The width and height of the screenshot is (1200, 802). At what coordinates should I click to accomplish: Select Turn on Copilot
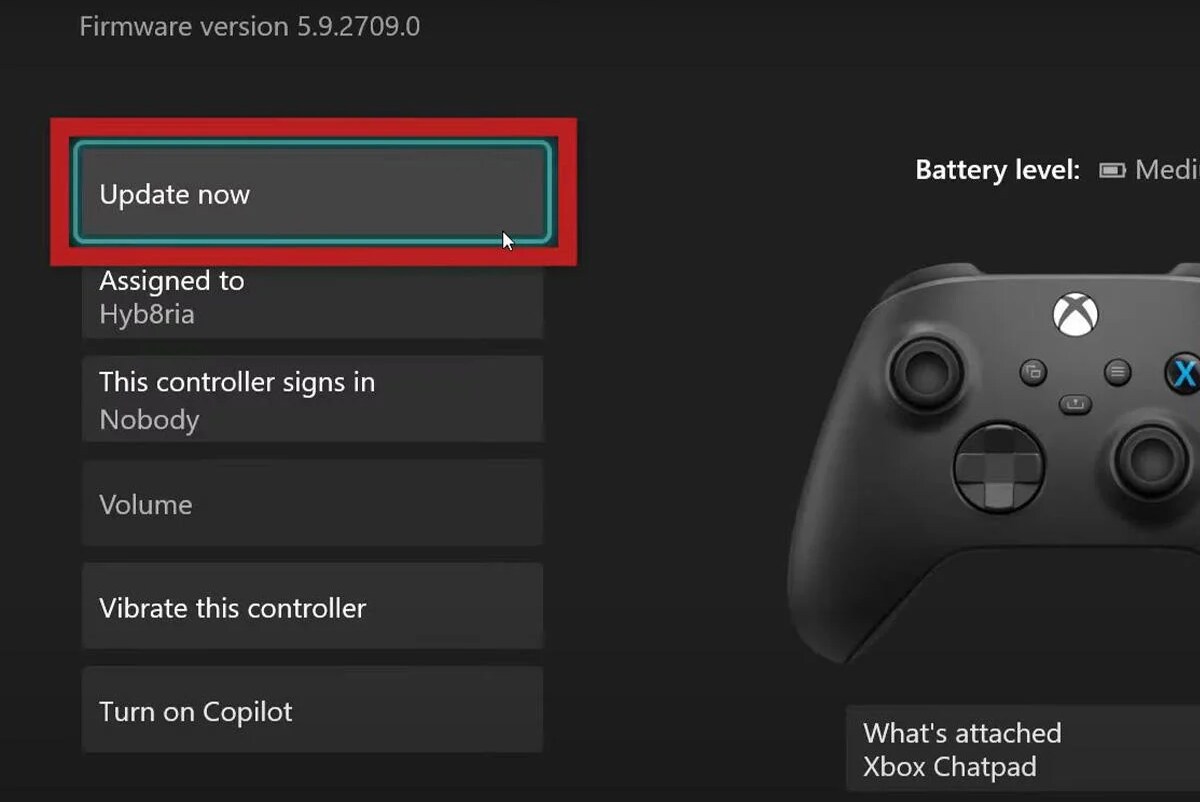pos(312,711)
